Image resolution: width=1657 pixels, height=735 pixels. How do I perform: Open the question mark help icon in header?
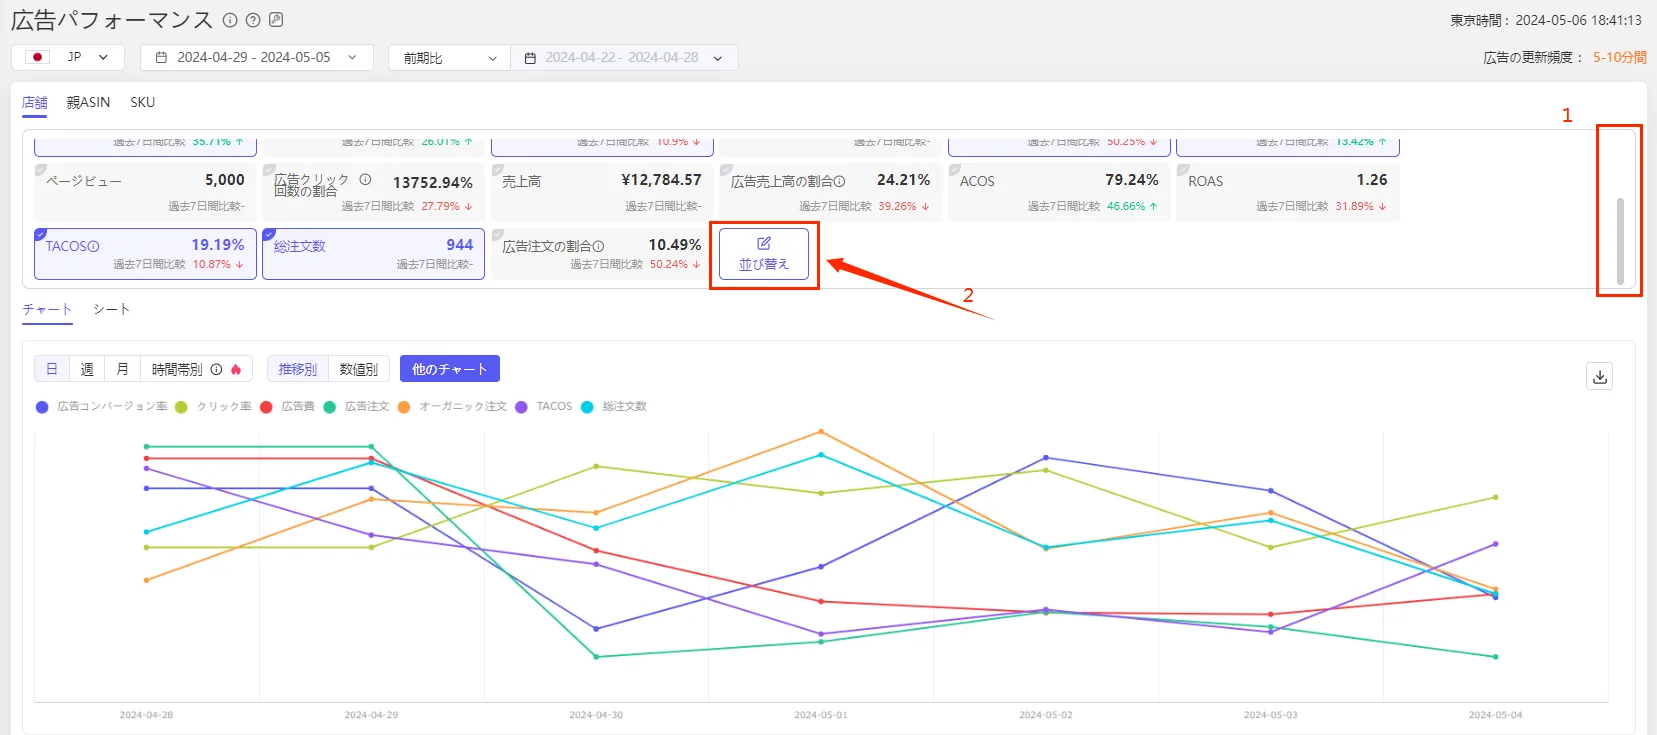[253, 20]
